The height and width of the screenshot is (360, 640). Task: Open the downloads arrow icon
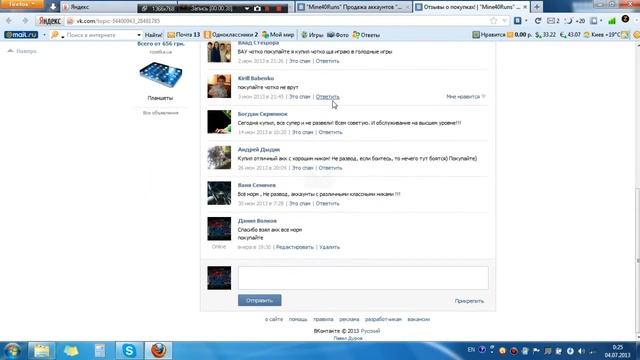point(53,7)
